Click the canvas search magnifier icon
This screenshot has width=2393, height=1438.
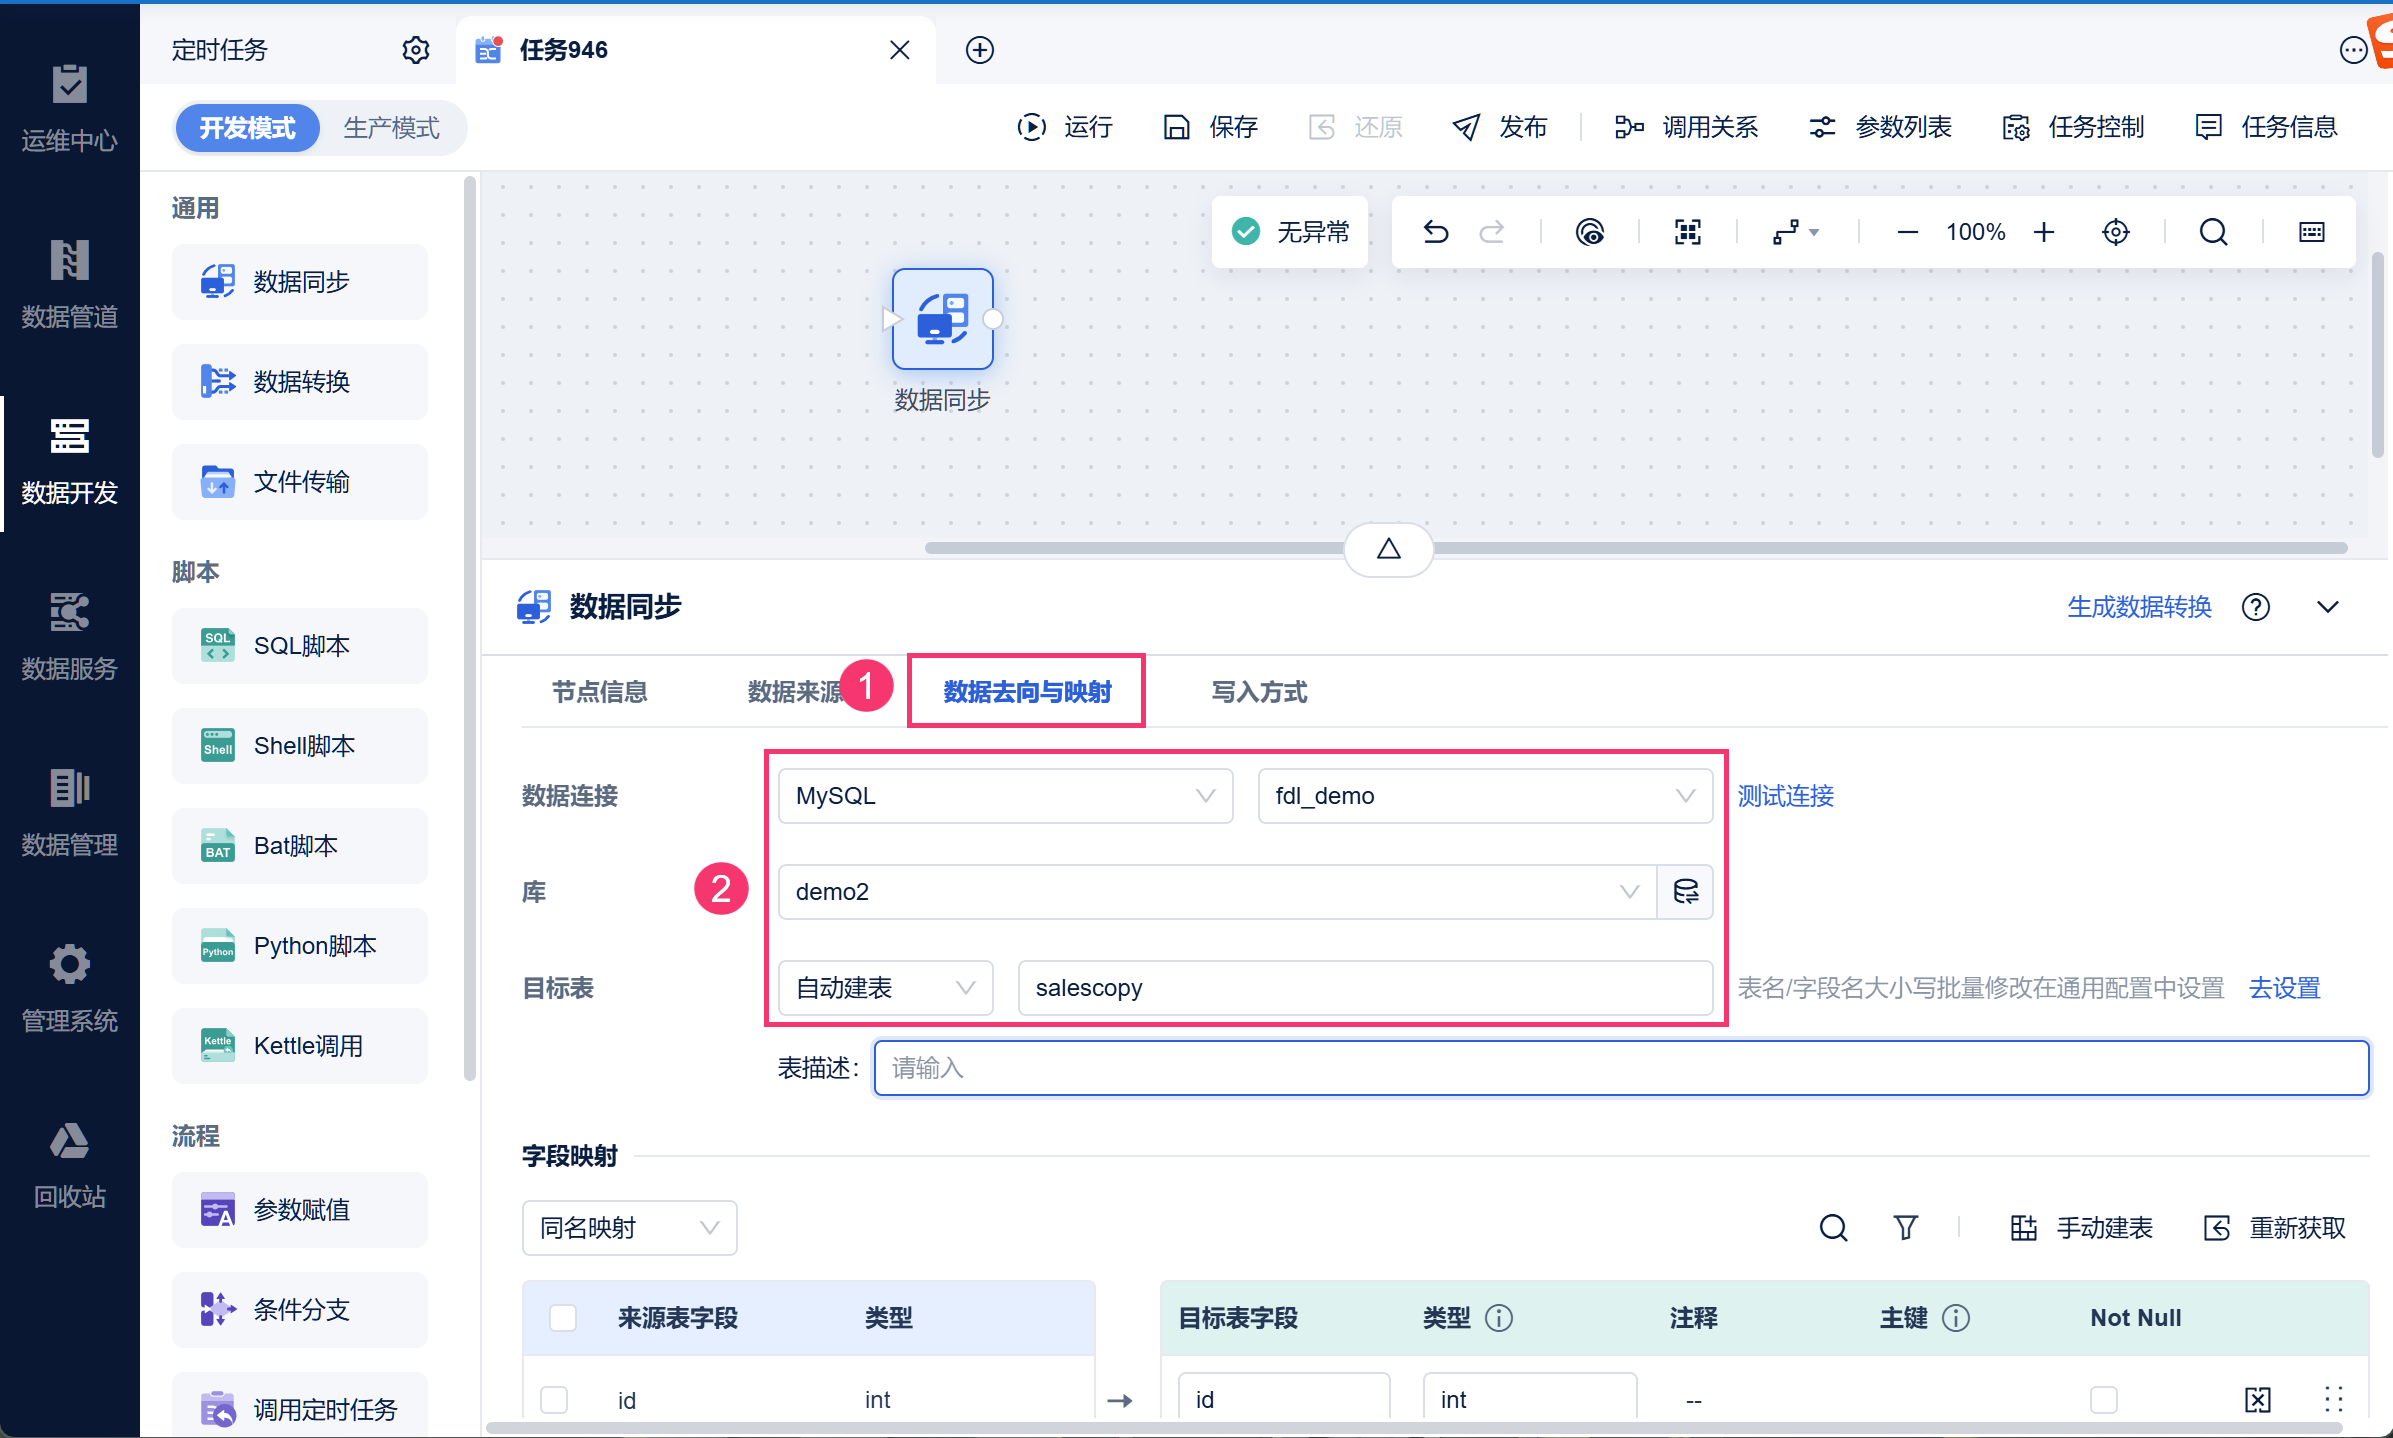(2213, 232)
